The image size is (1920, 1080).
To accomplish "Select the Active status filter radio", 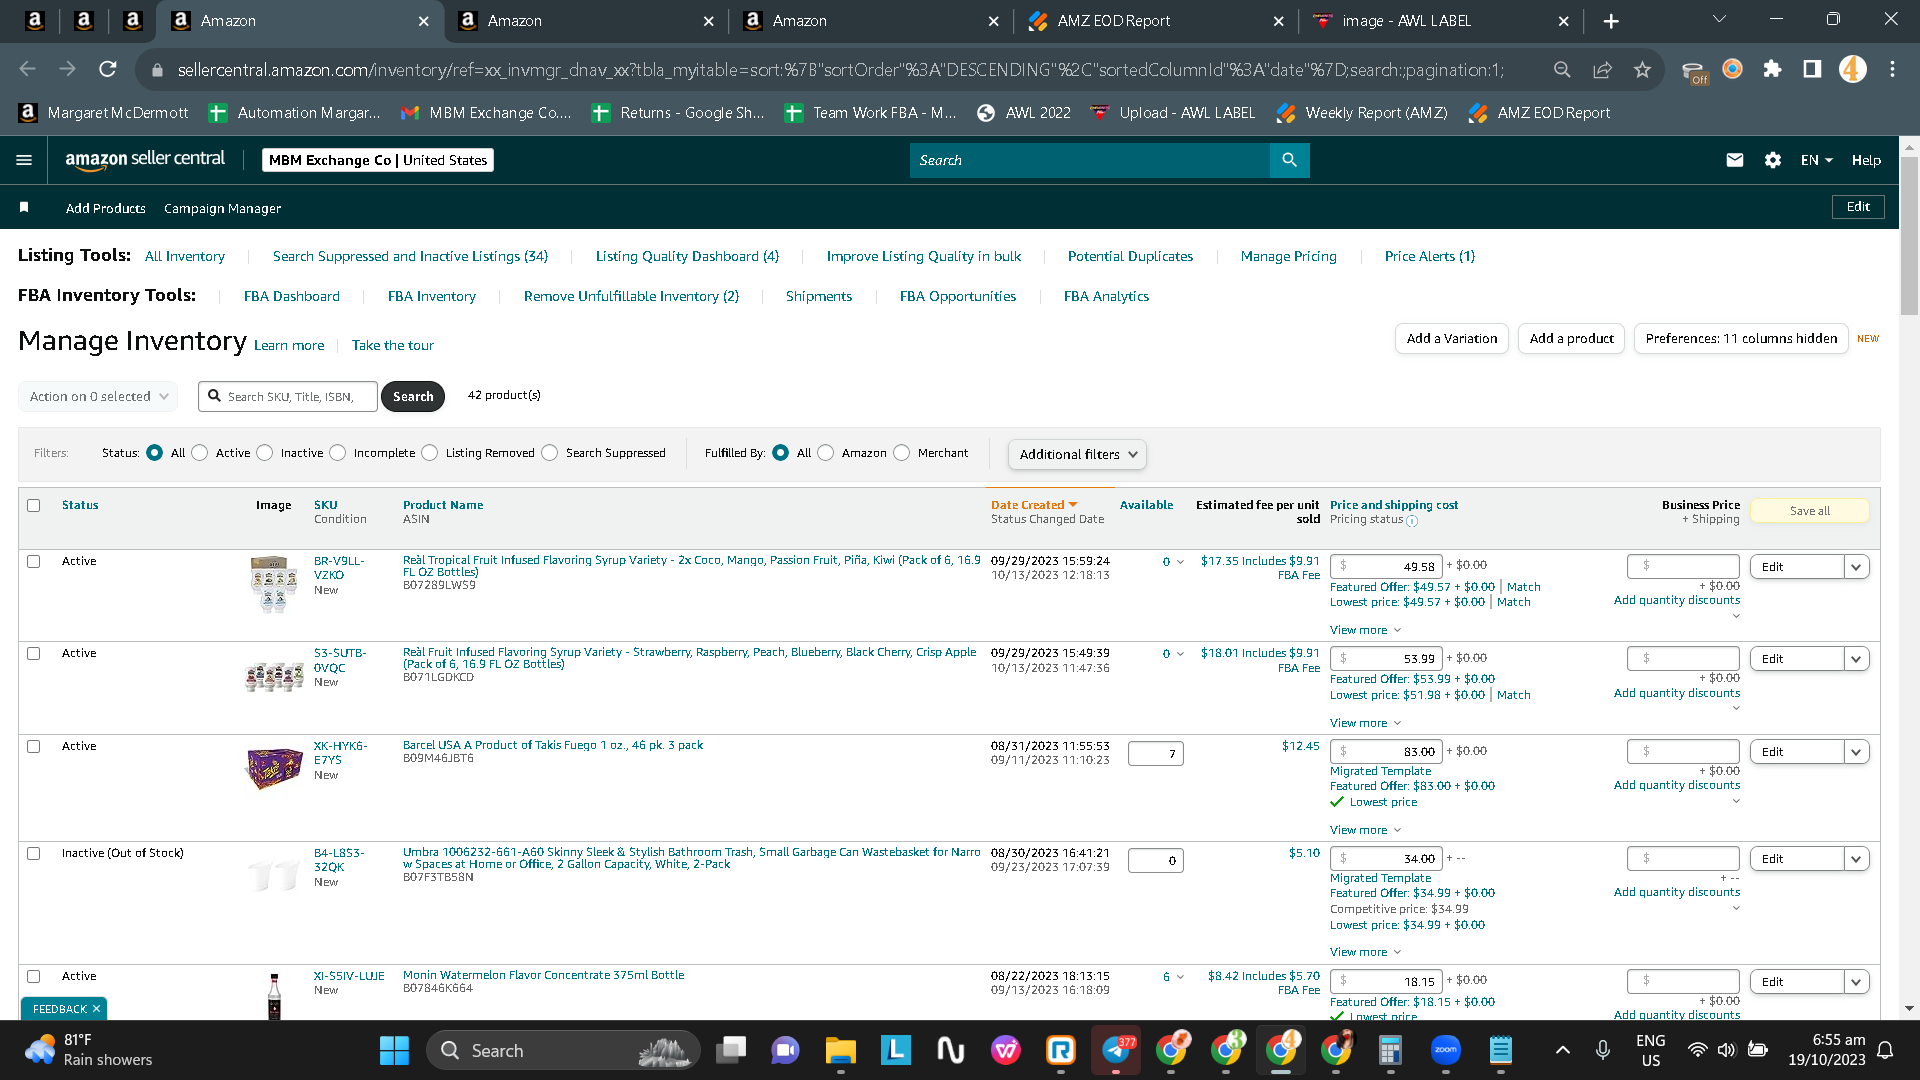I will click(x=200, y=453).
